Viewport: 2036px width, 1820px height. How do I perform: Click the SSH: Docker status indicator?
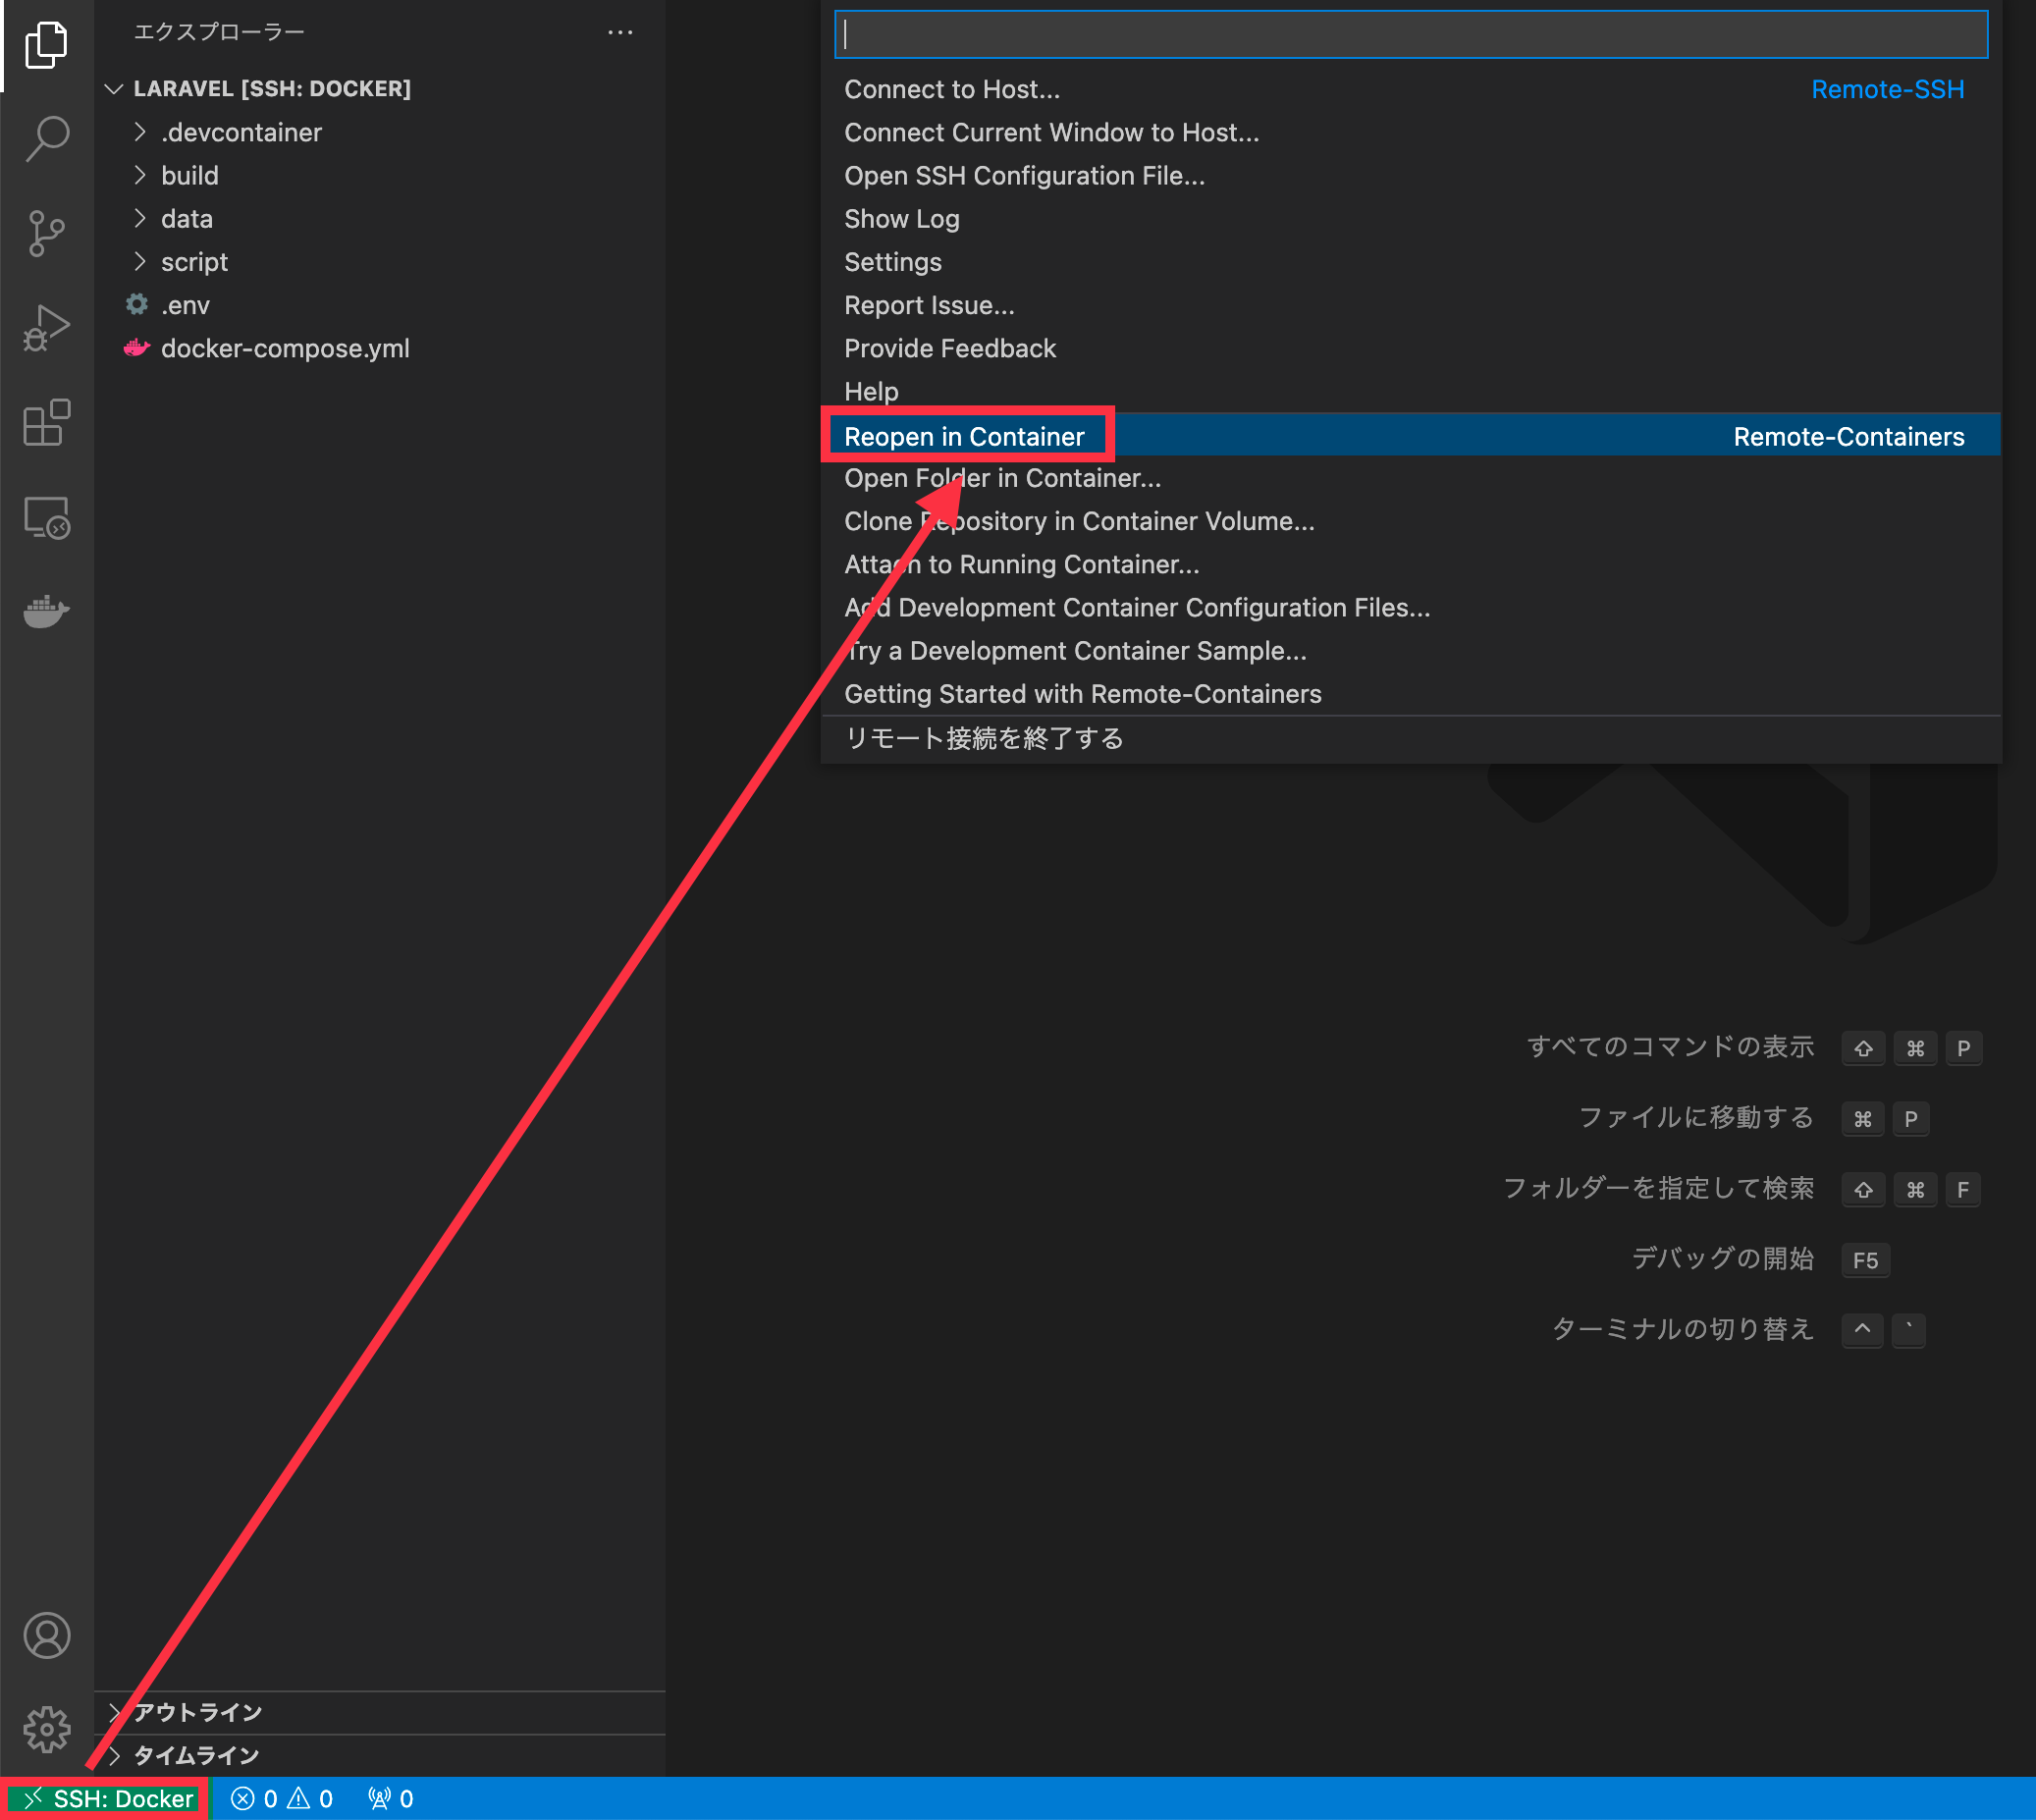pyautogui.click(x=107, y=1799)
